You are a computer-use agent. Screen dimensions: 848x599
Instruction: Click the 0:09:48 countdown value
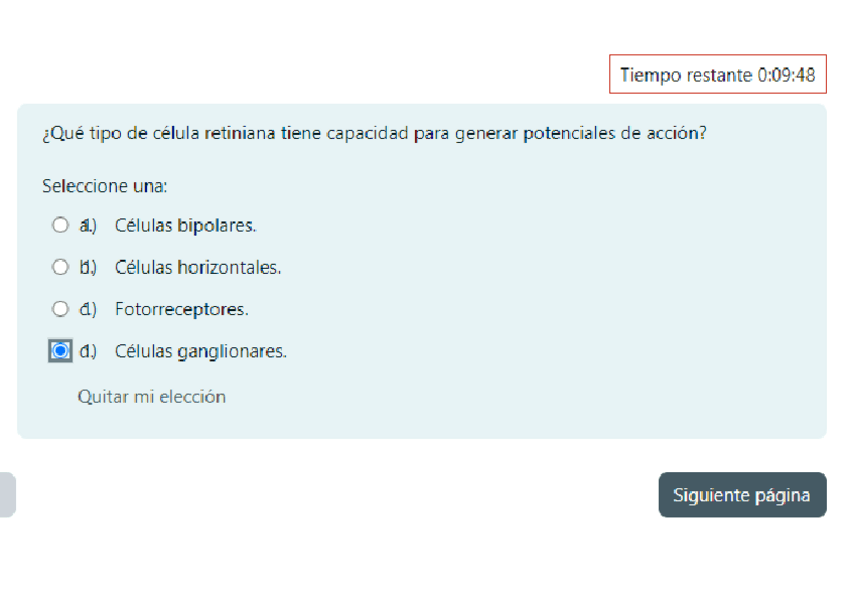coord(785,75)
